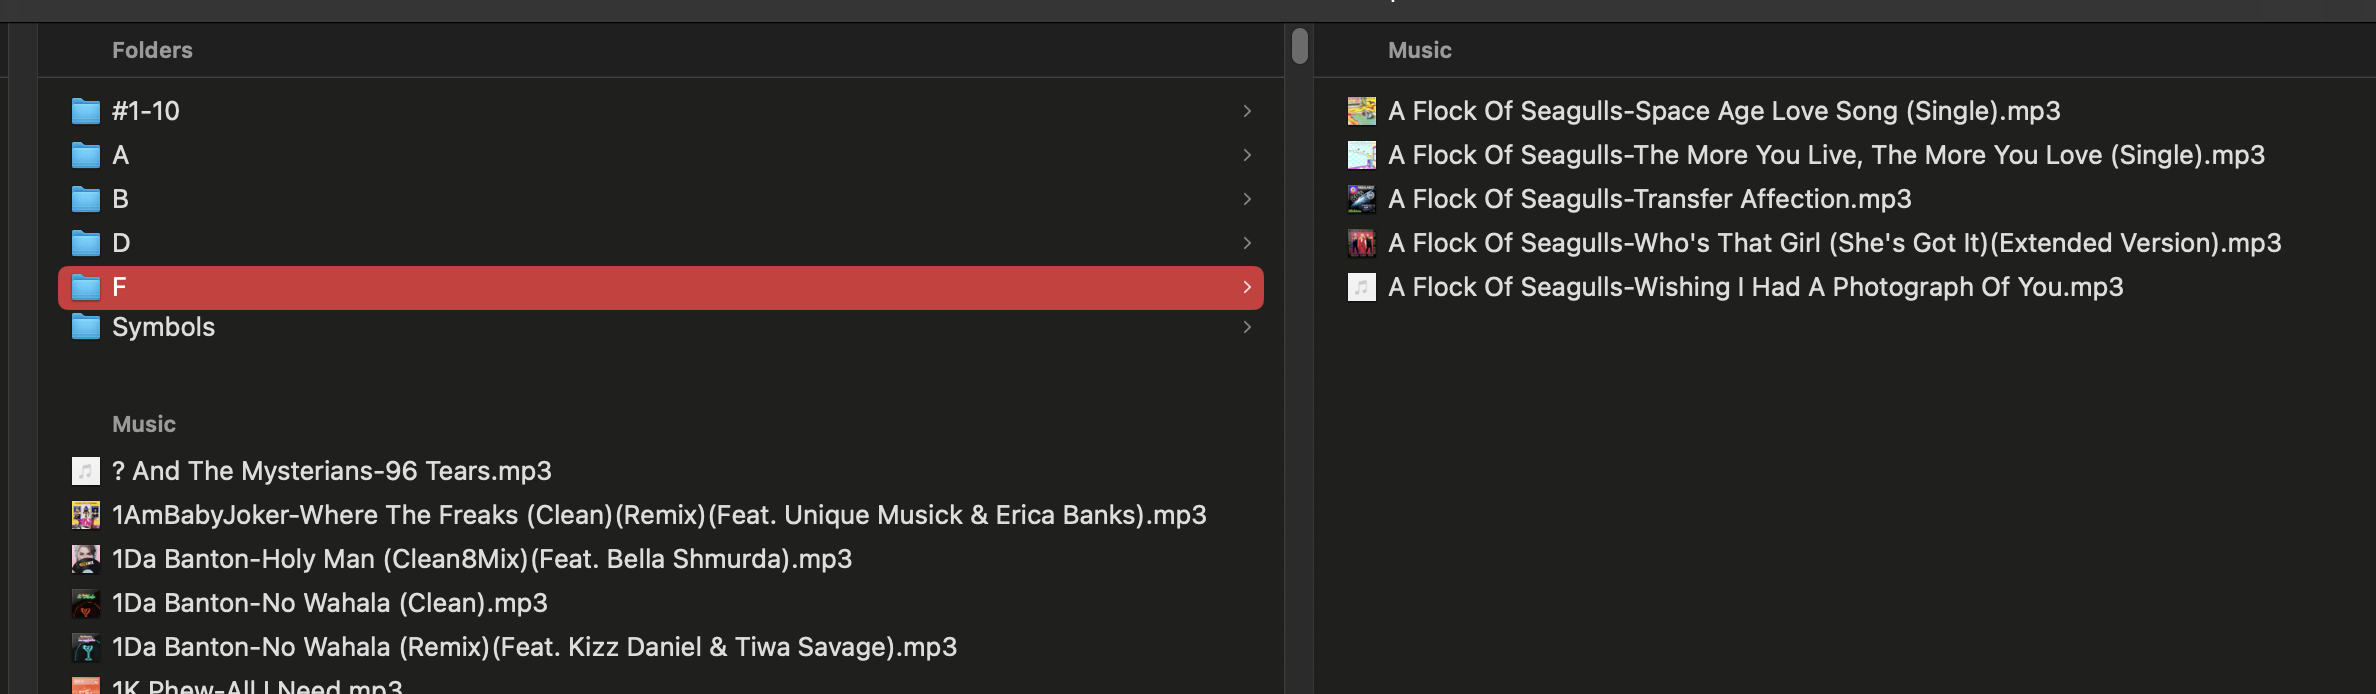The height and width of the screenshot is (694, 2376).
Task: Expand the Symbols folder chevron
Action: (1247, 327)
